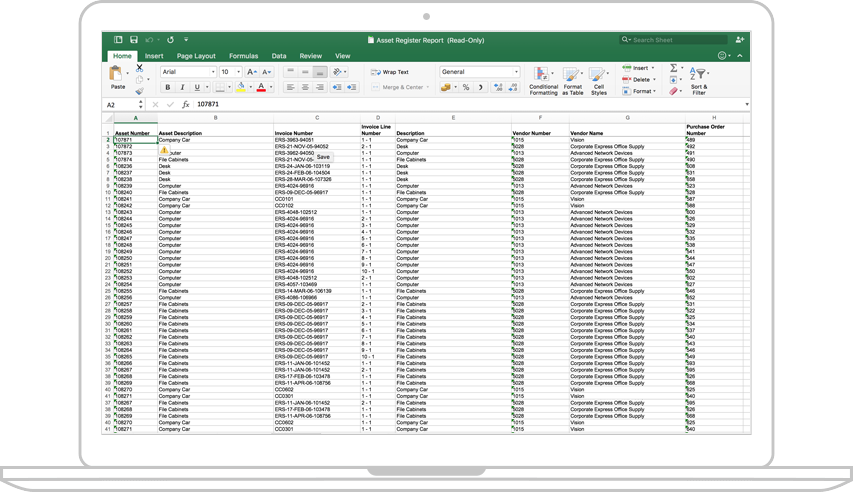
Task: Select the Format Painter brush icon
Action: point(139,90)
